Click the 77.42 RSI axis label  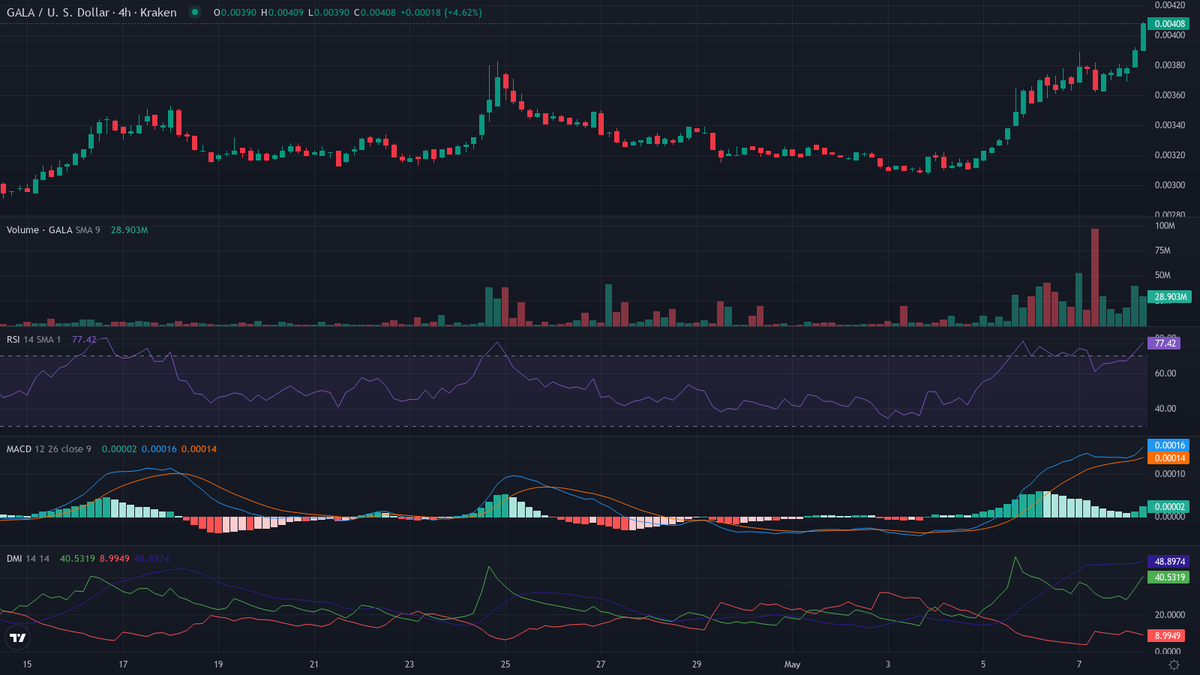(x=1165, y=343)
